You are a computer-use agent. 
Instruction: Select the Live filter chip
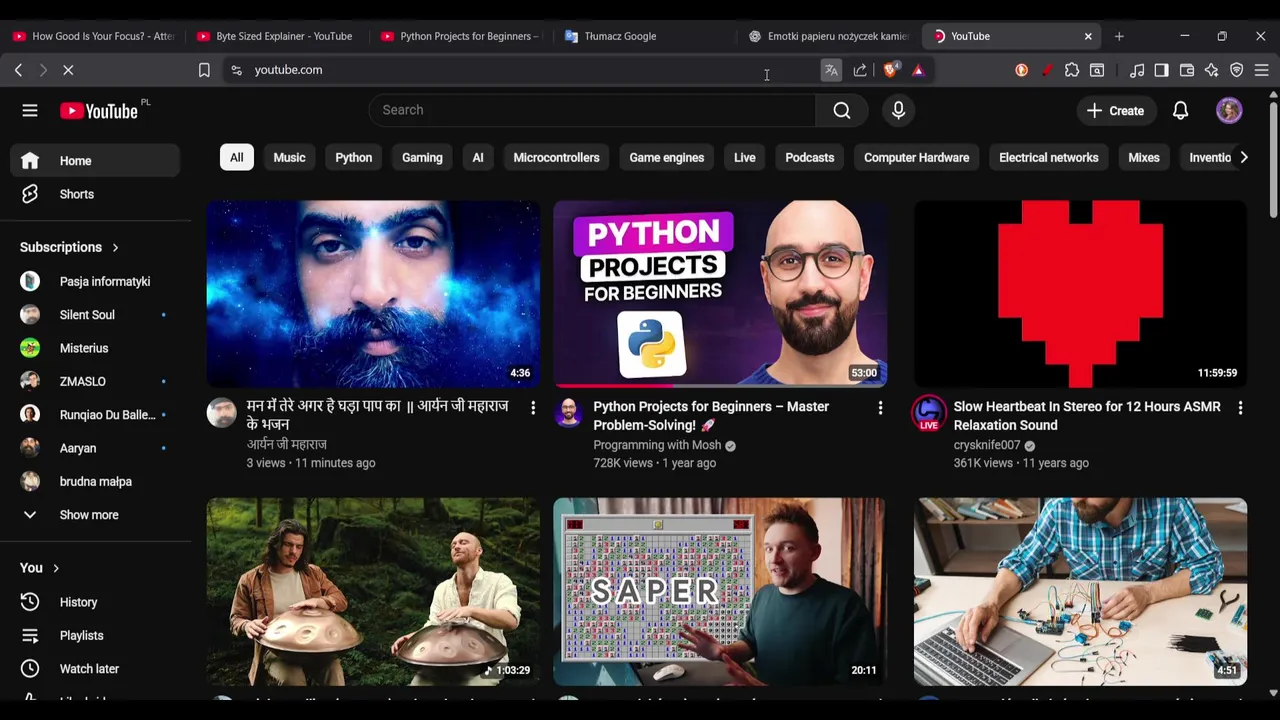(745, 157)
